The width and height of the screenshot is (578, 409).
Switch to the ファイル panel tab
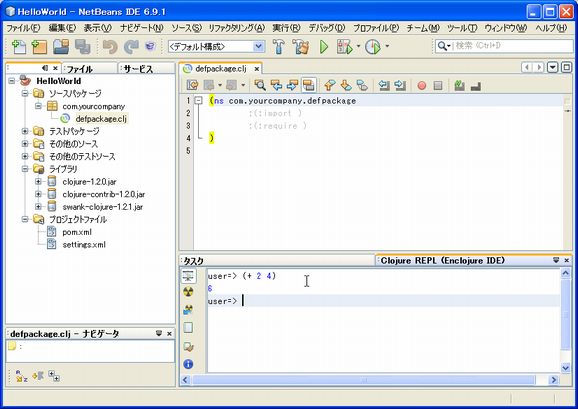[x=90, y=69]
